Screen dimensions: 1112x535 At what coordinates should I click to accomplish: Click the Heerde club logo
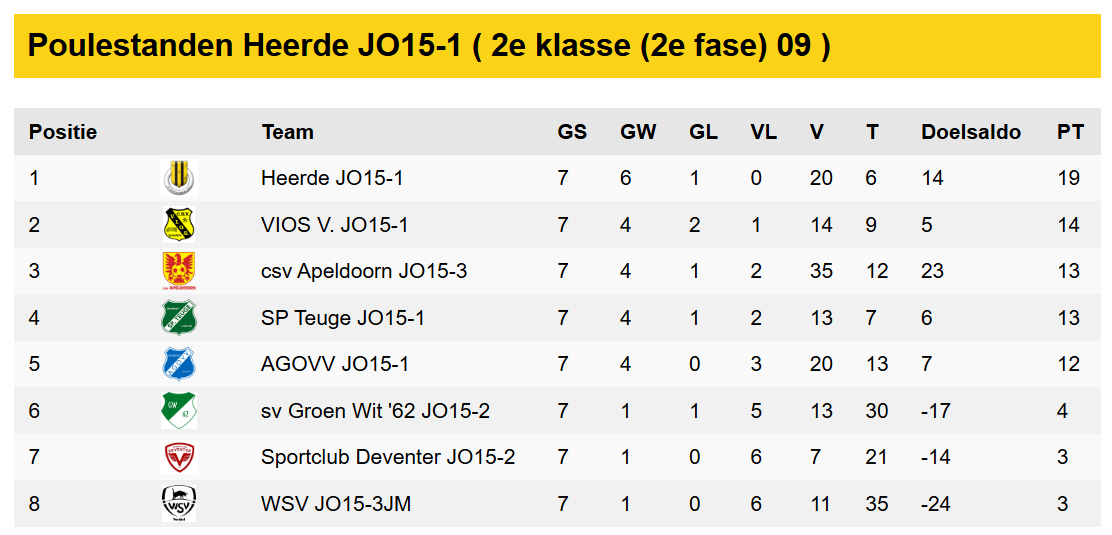179,178
